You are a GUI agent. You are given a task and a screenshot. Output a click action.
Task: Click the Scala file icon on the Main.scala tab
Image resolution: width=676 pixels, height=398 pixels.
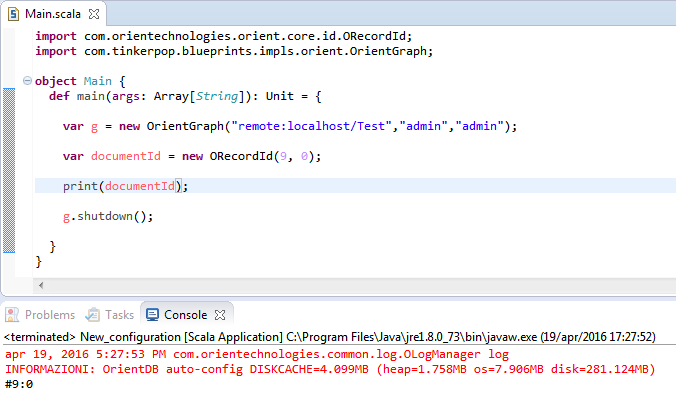[x=13, y=14]
